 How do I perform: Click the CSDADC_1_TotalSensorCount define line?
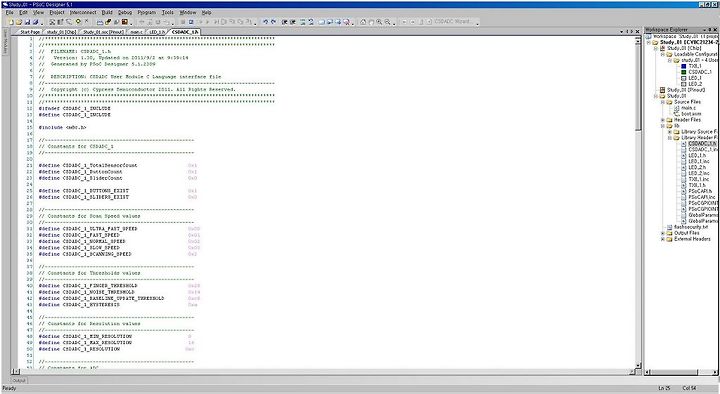point(118,165)
